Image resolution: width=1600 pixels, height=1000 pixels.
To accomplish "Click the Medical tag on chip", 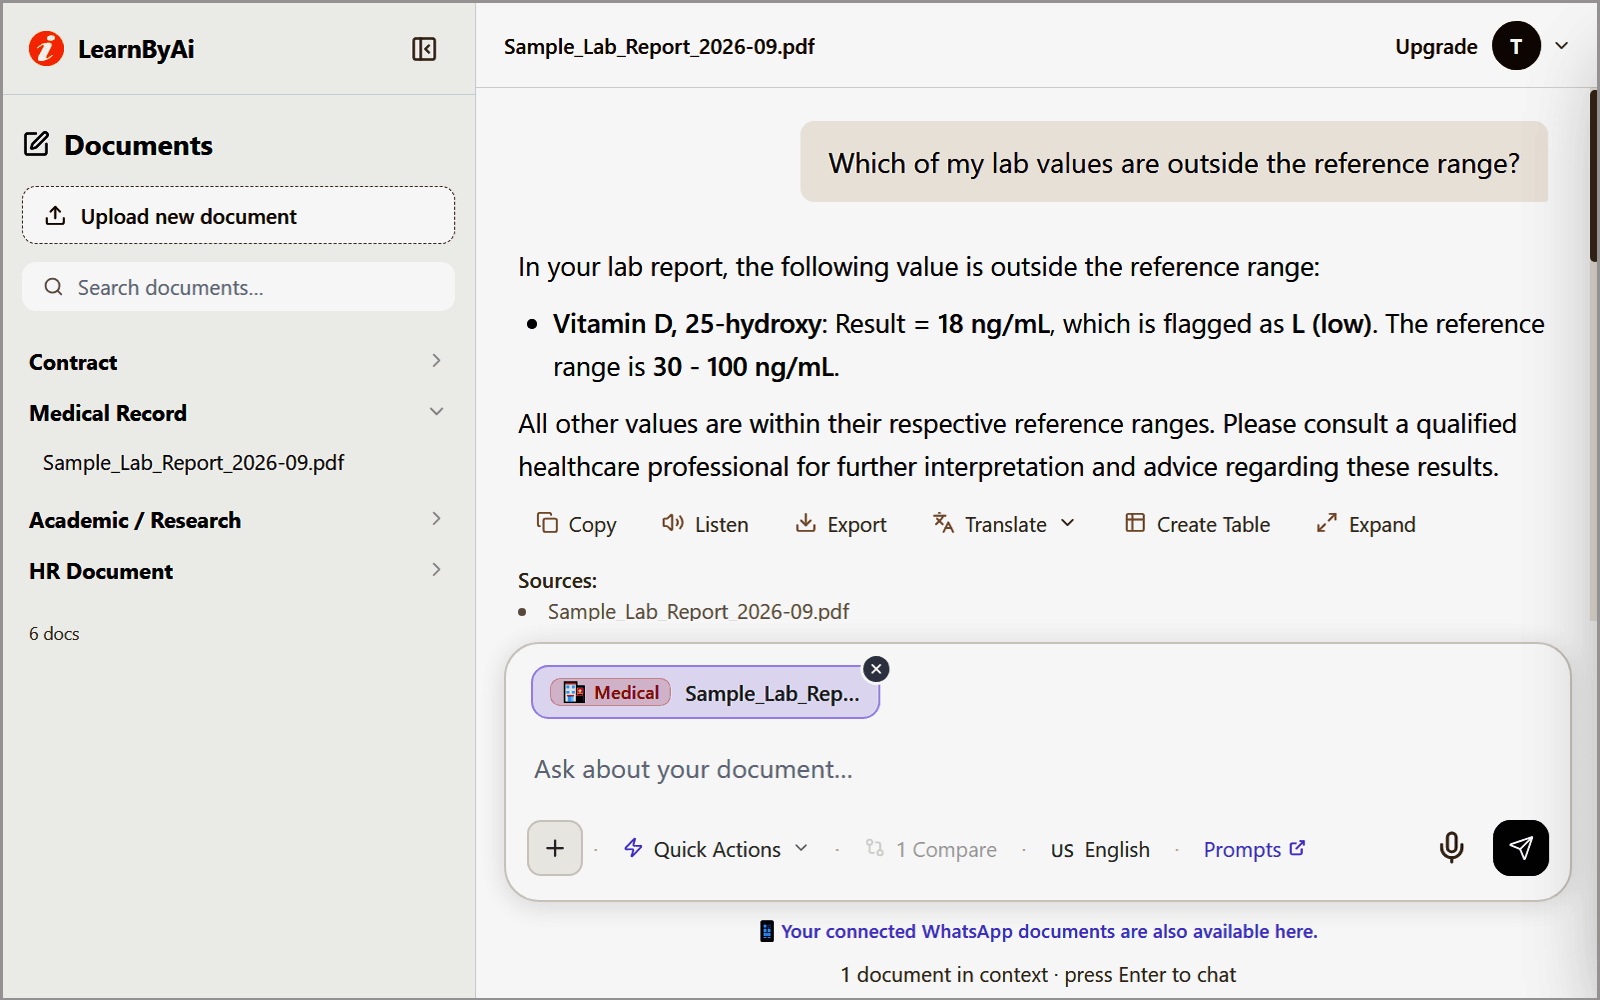I will click(x=610, y=693).
